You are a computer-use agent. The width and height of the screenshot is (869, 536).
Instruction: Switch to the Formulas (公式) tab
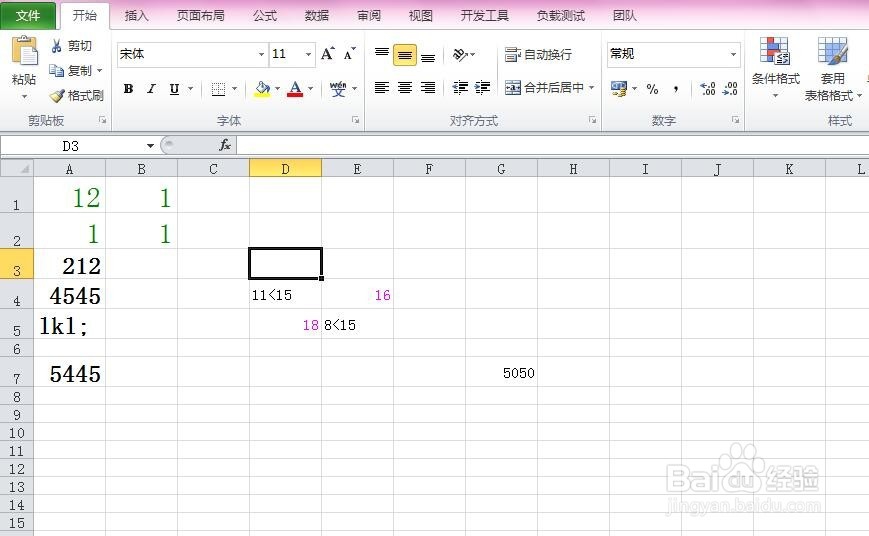coord(264,16)
